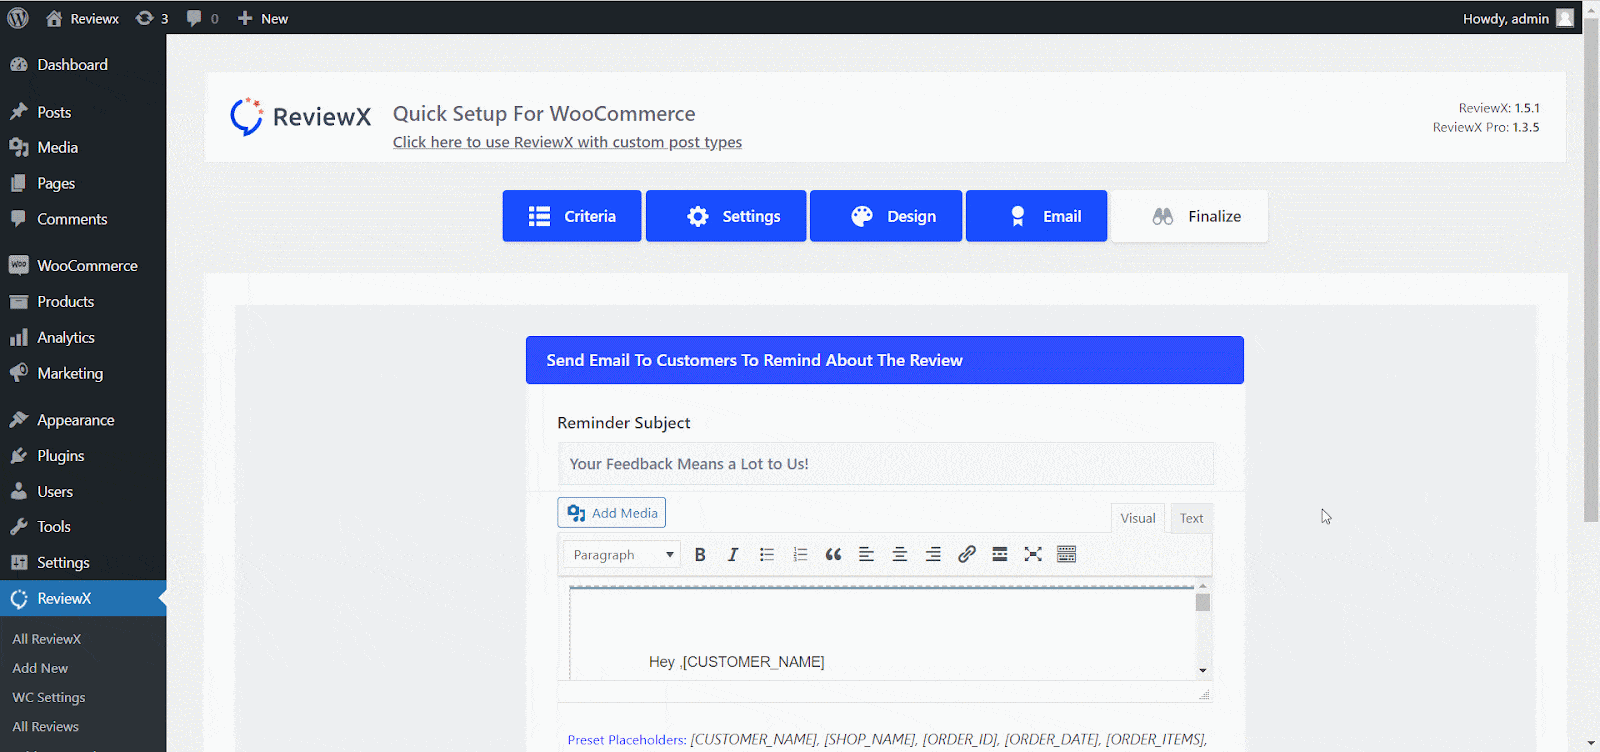Toggle the editor toolbar kitchen sink

pyautogui.click(x=1066, y=555)
